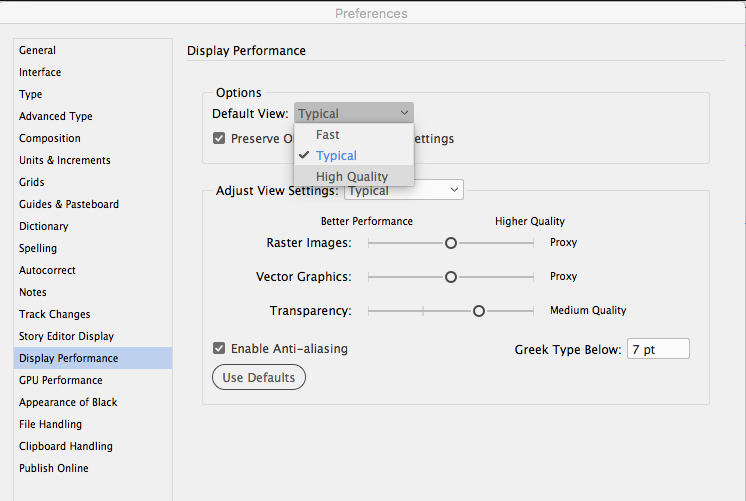746x501 pixels.
Task: Click the Greek Type Below input field
Action: tap(658, 349)
